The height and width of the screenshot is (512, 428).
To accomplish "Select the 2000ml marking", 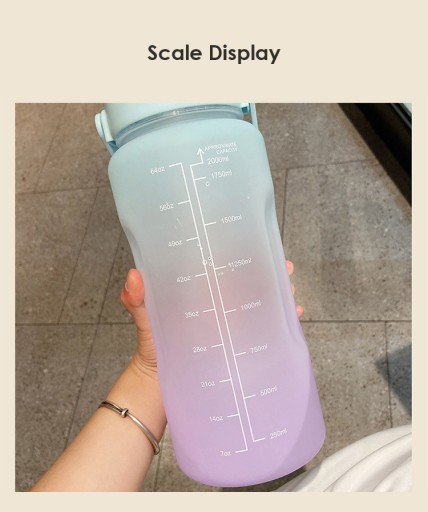I will tap(218, 161).
